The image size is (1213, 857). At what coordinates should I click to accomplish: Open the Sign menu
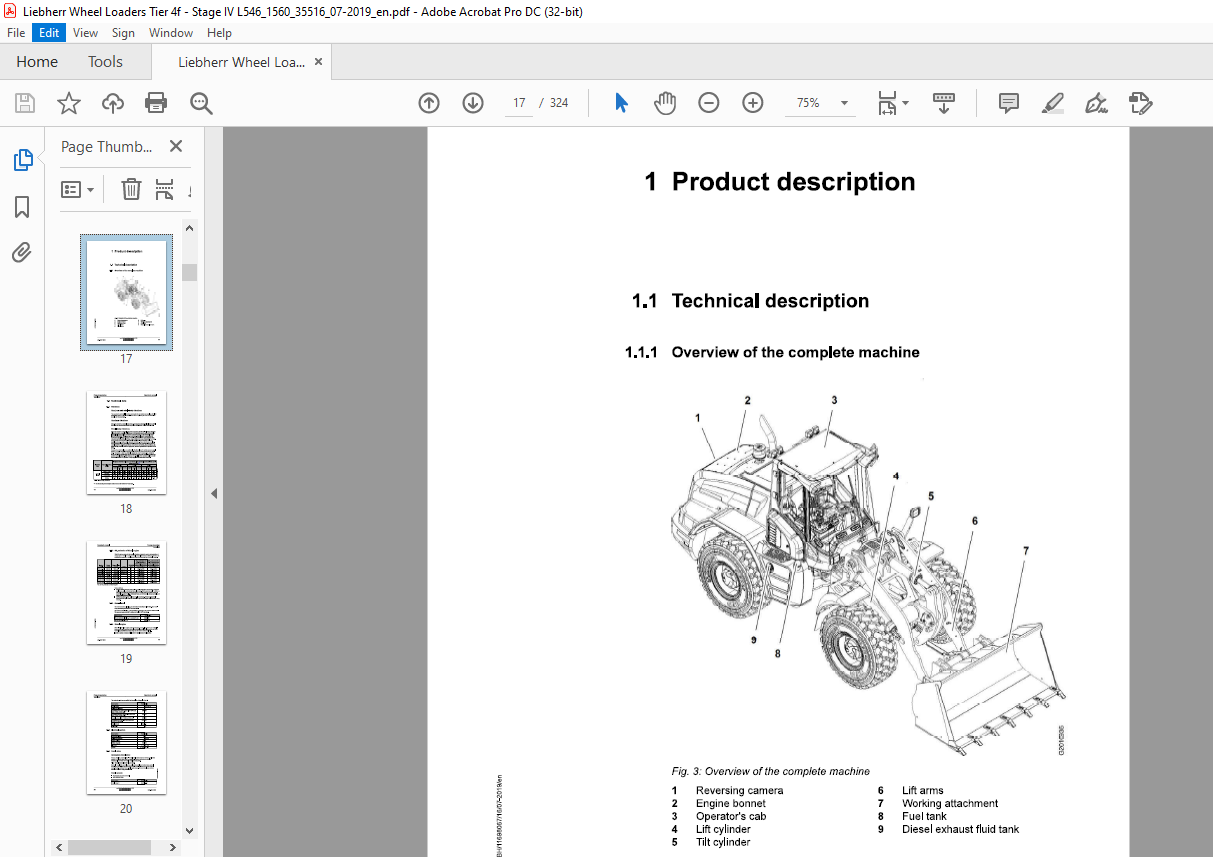pos(123,32)
